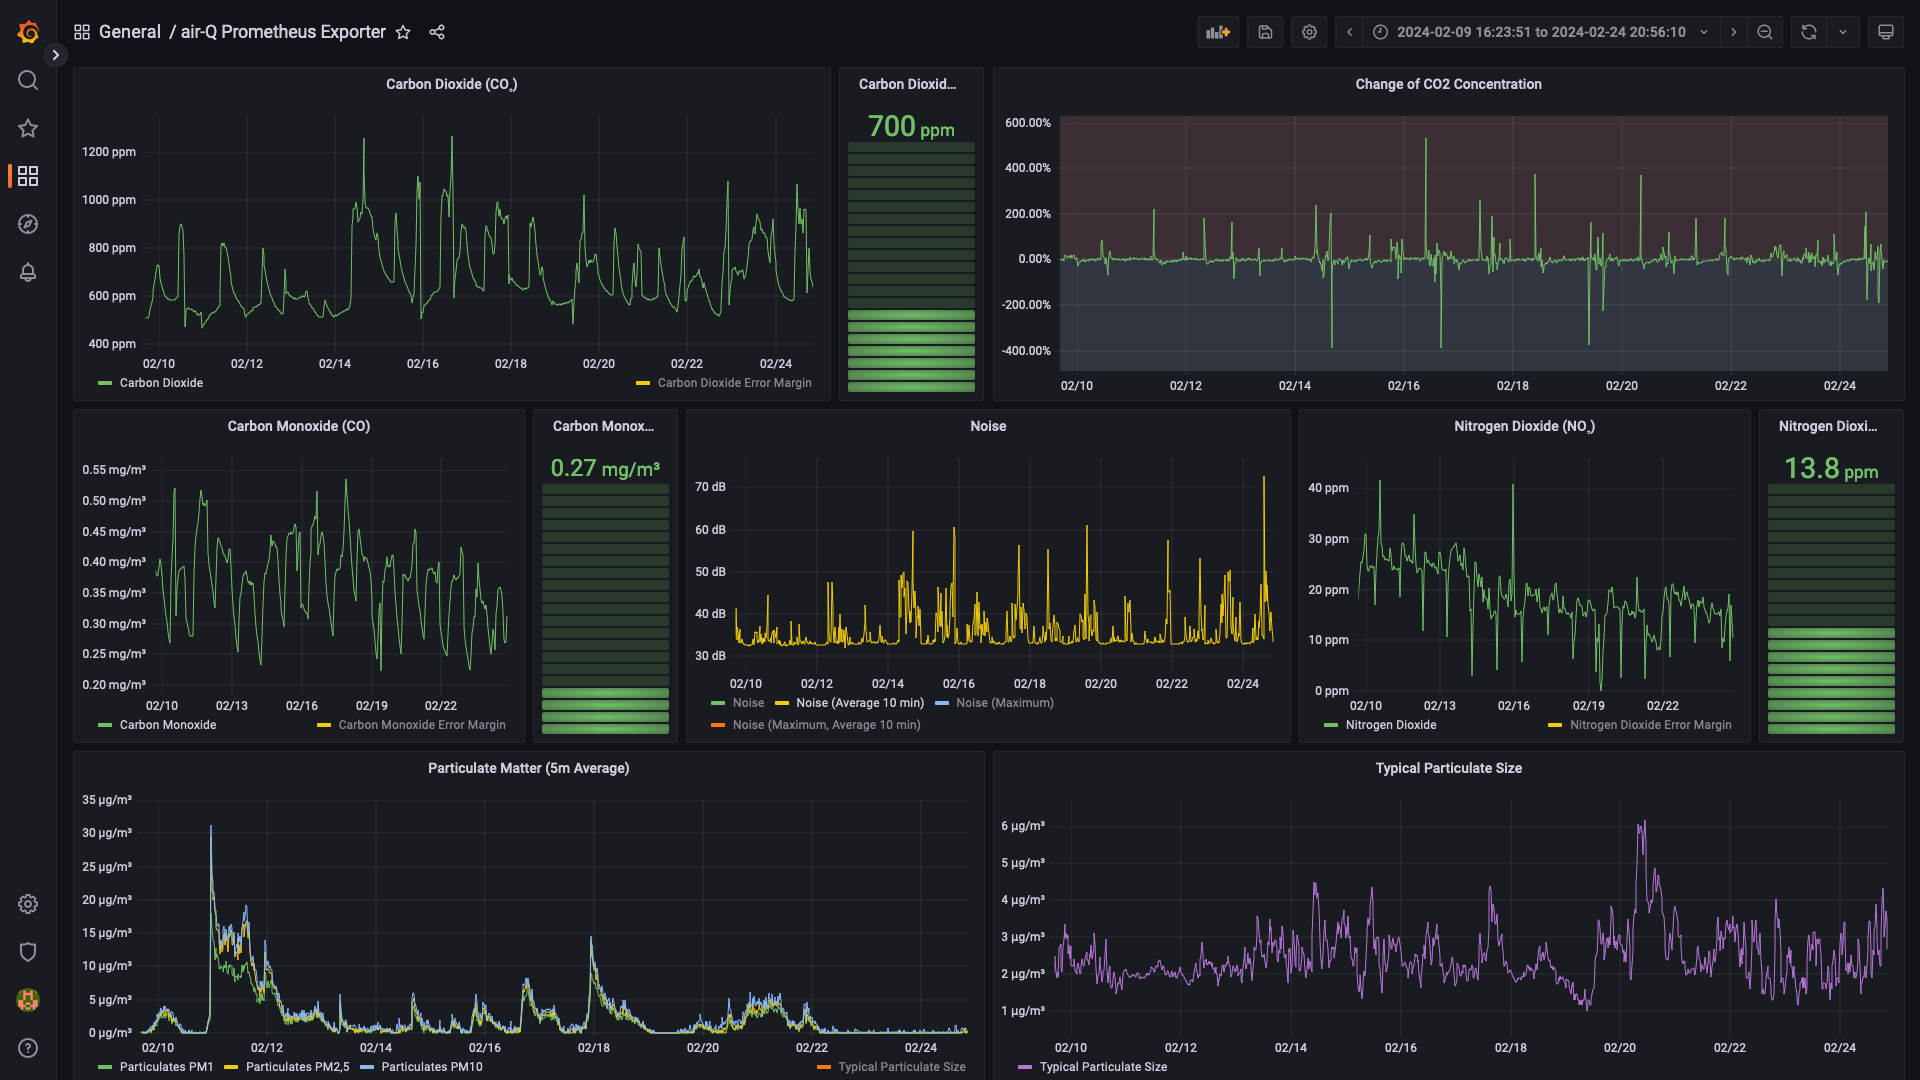Click the Grafana logo home icon

tap(28, 32)
